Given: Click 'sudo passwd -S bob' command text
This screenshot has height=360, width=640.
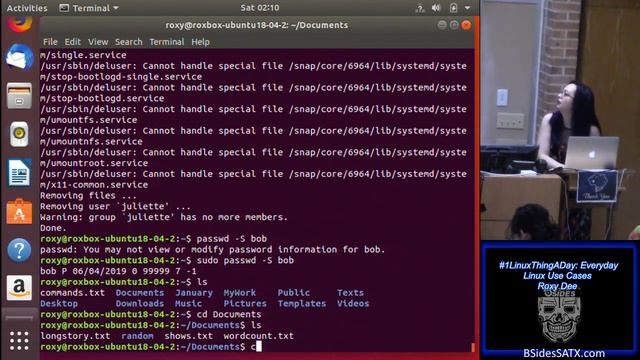Looking at the screenshot, I should pyautogui.click(x=245, y=260).
